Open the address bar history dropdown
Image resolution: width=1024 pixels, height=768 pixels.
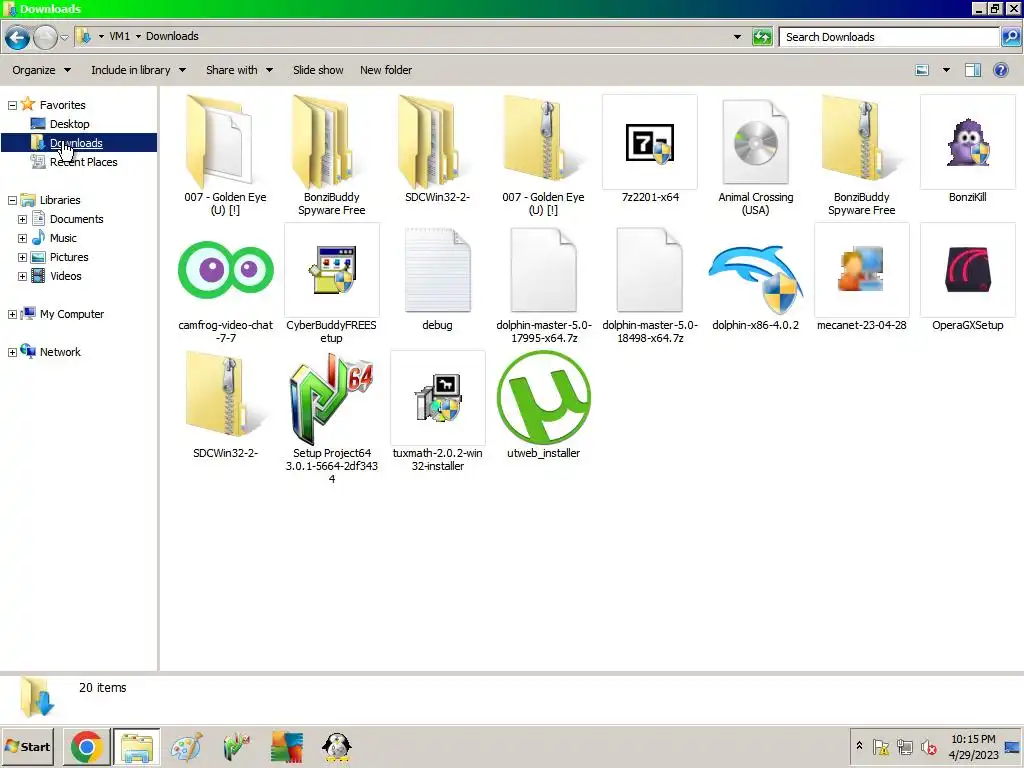click(x=737, y=37)
